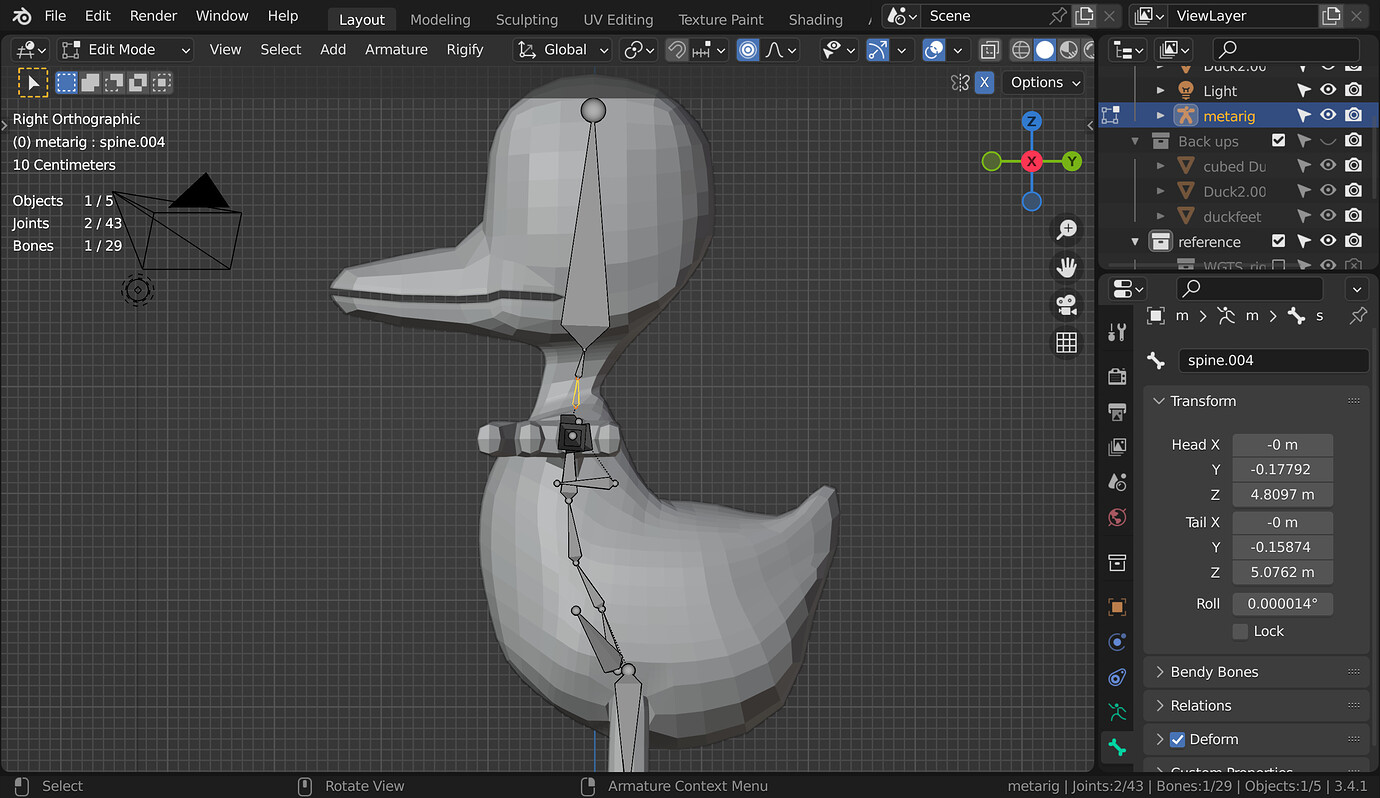Image resolution: width=1380 pixels, height=798 pixels.
Task: Click the zoom magnifier icon in viewport
Action: click(1067, 229)
